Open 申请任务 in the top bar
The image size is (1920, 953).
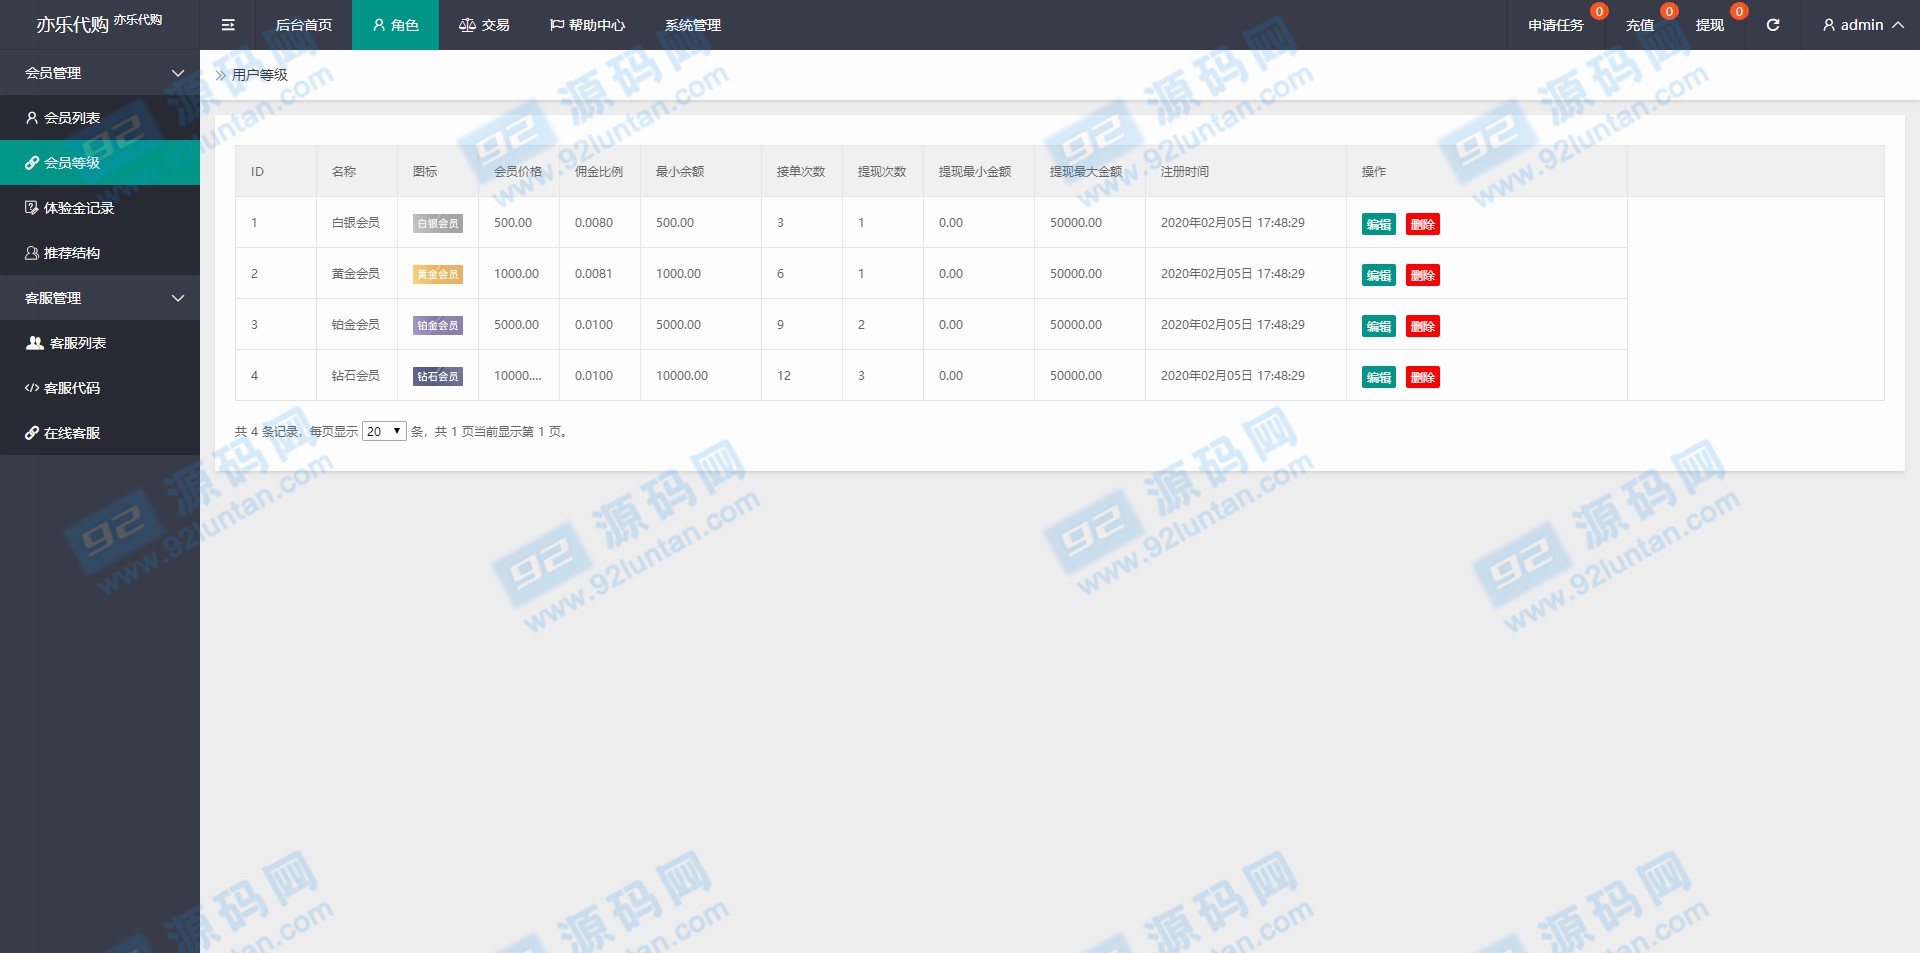click(1556, 25)
